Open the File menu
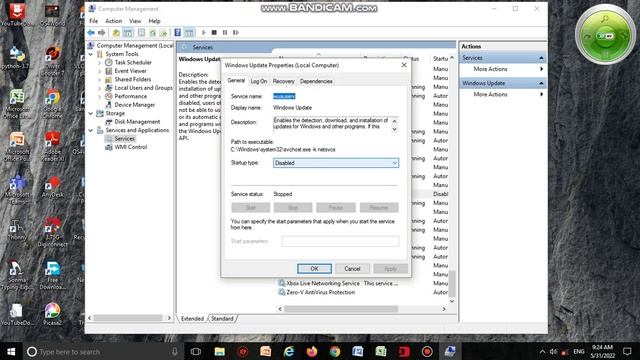The image size is (640, 360). pos(93,21)
